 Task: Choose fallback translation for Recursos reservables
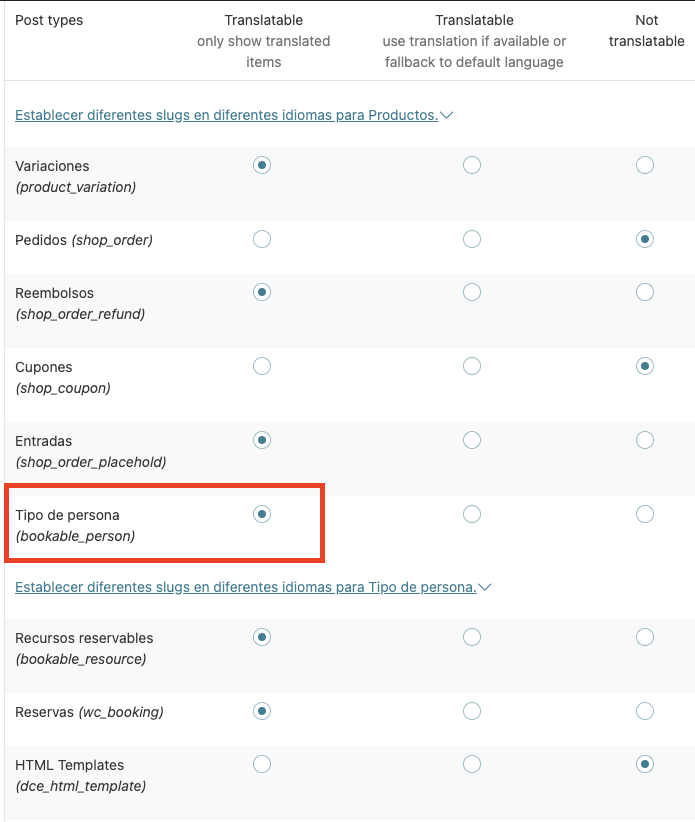472,637
